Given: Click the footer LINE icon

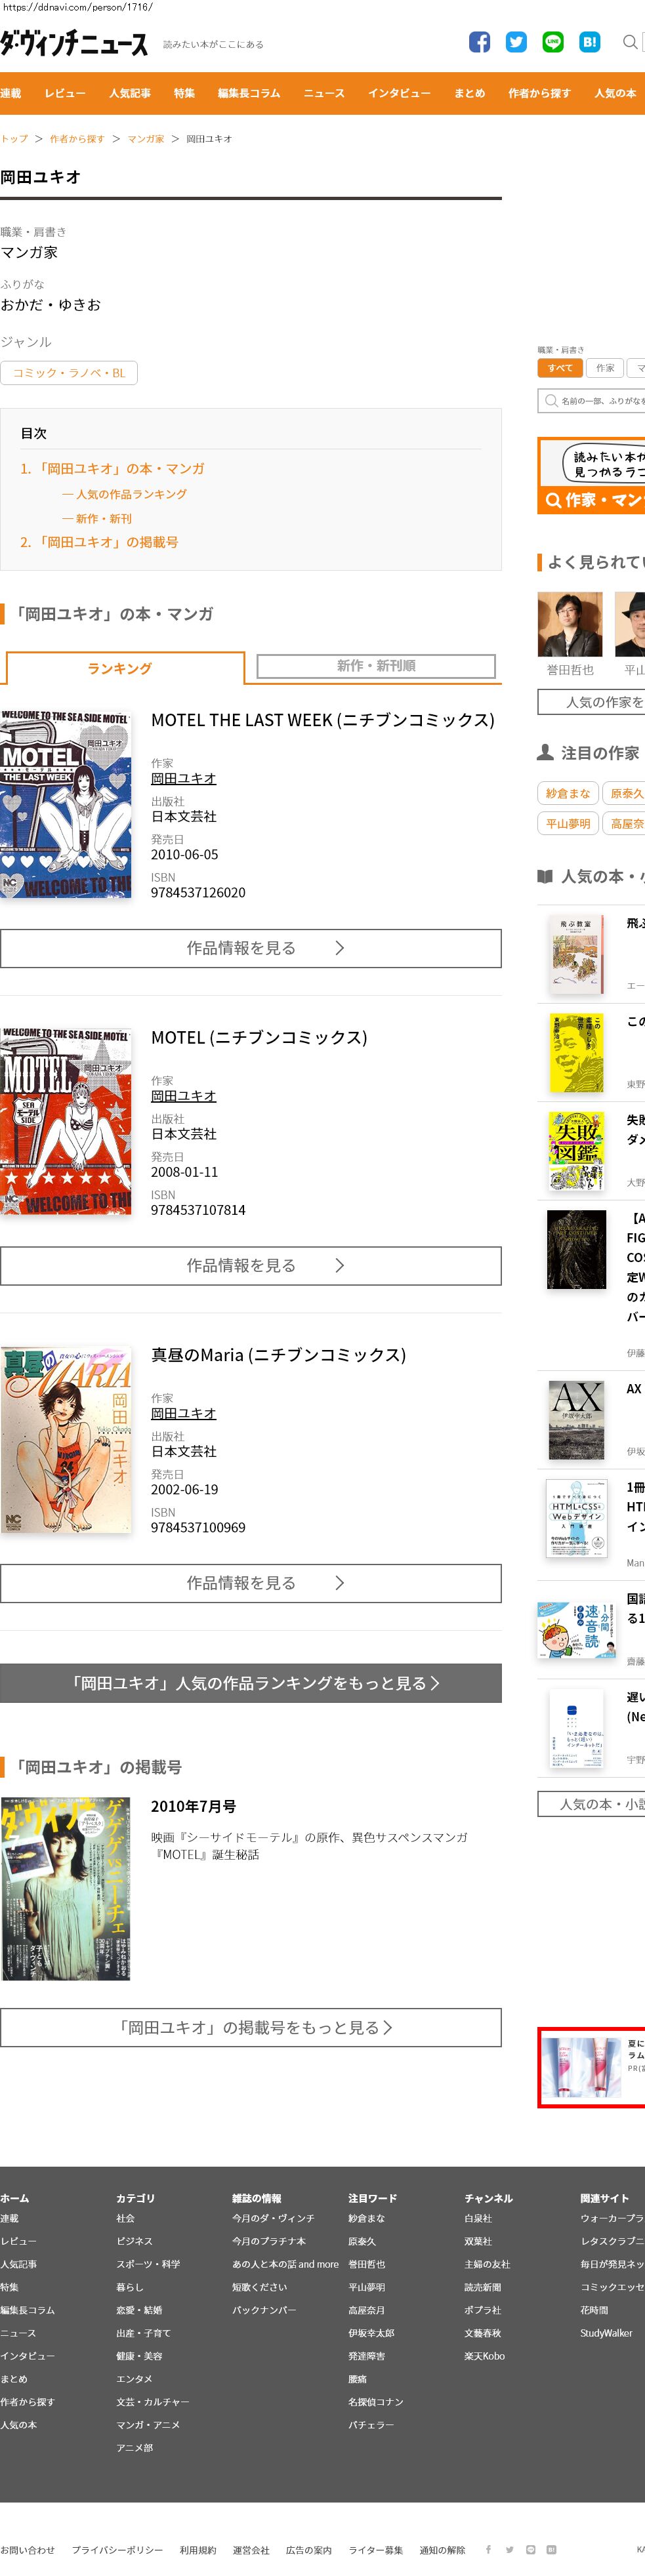Looking at the screenshot, I should [x=531, y=2549].
